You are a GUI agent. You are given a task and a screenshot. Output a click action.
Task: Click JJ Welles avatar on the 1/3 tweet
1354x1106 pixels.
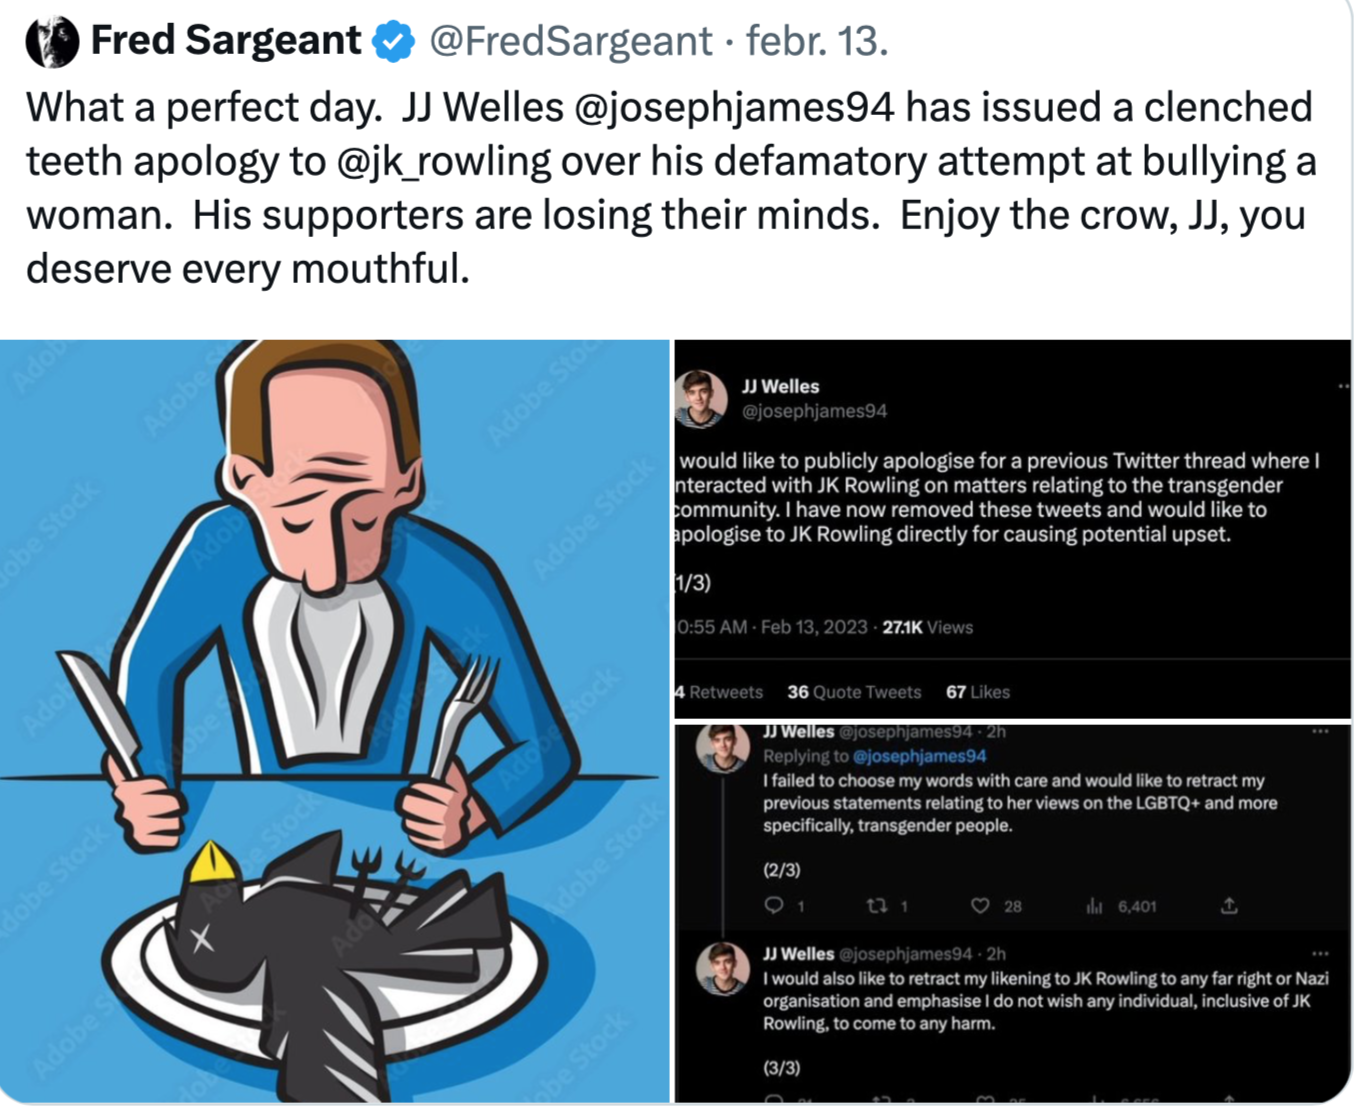(x=701, y=398)
